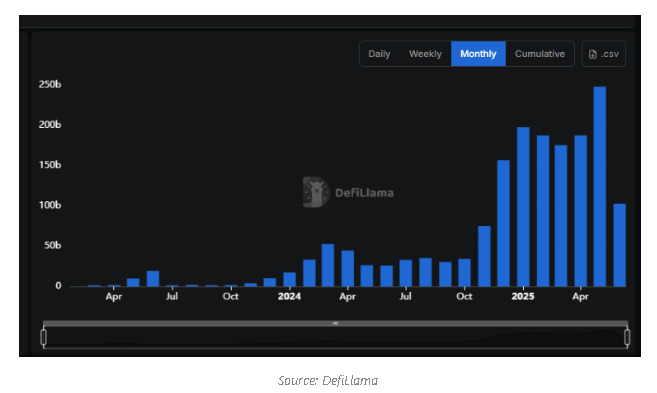Click the active Monthly tab

478,54
